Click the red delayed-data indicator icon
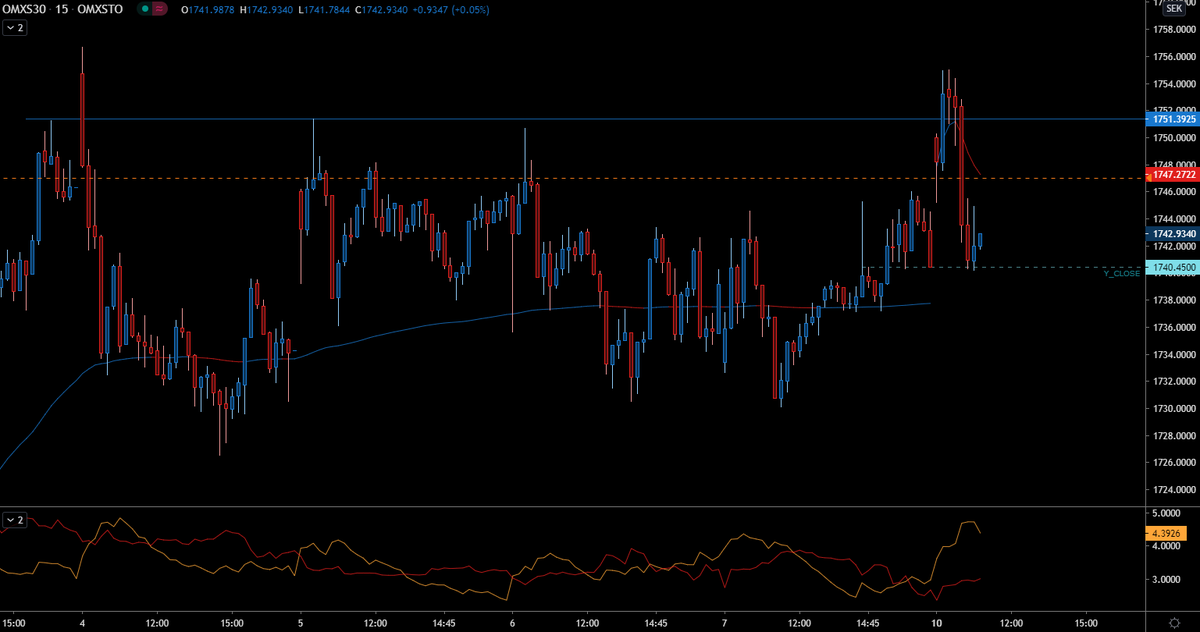The image size is (1200, 632). pos(159,9)
